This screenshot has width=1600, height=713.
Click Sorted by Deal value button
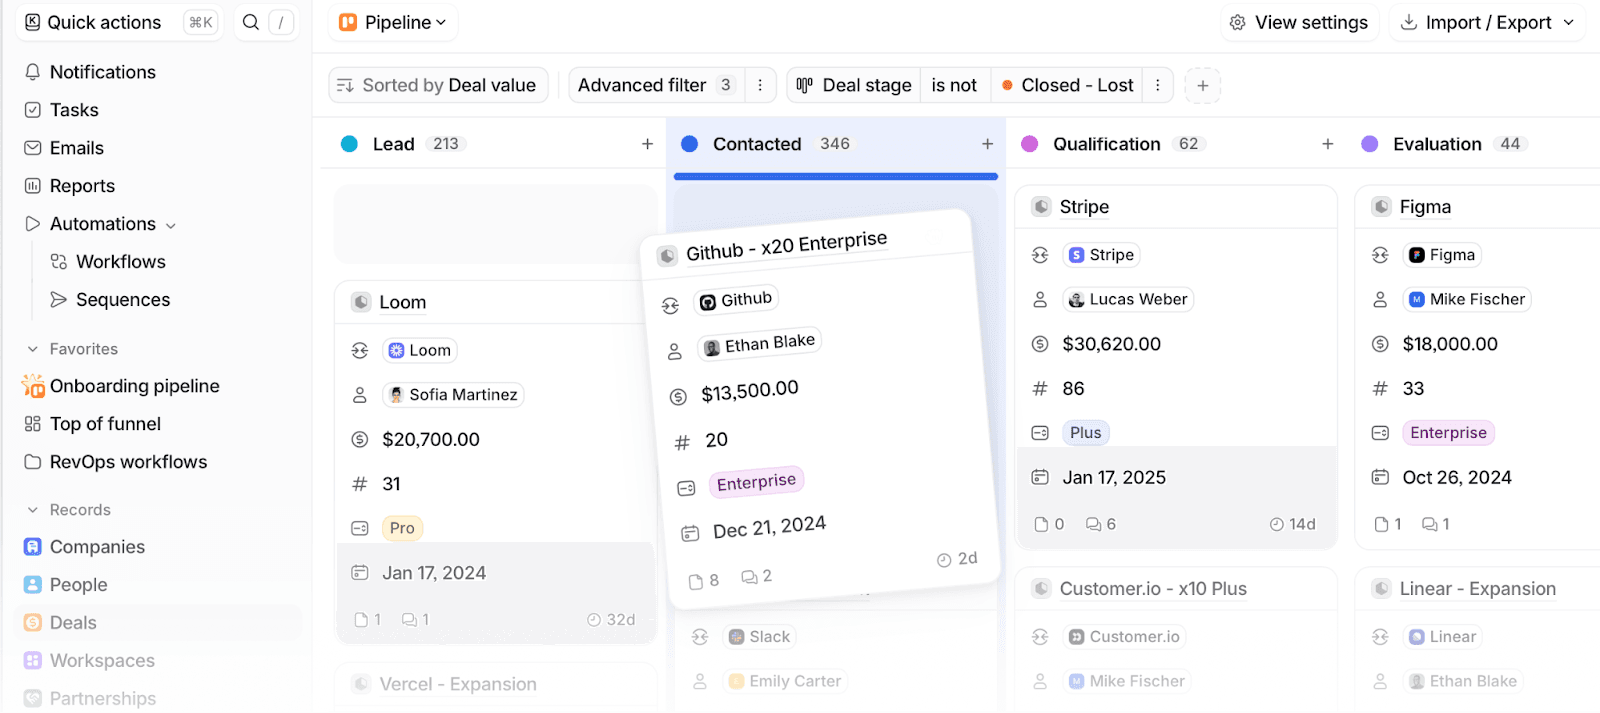438,86
